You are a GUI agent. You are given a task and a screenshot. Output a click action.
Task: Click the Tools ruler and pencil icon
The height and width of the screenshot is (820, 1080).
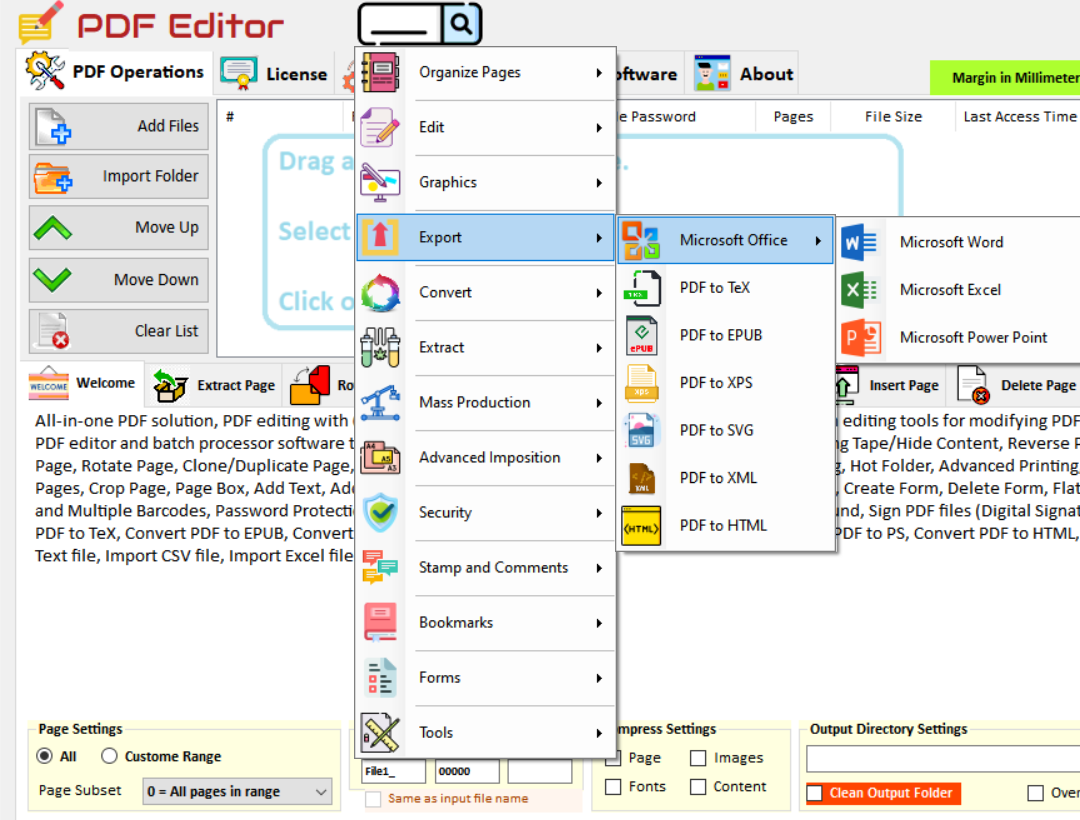(x=380, y=733)
